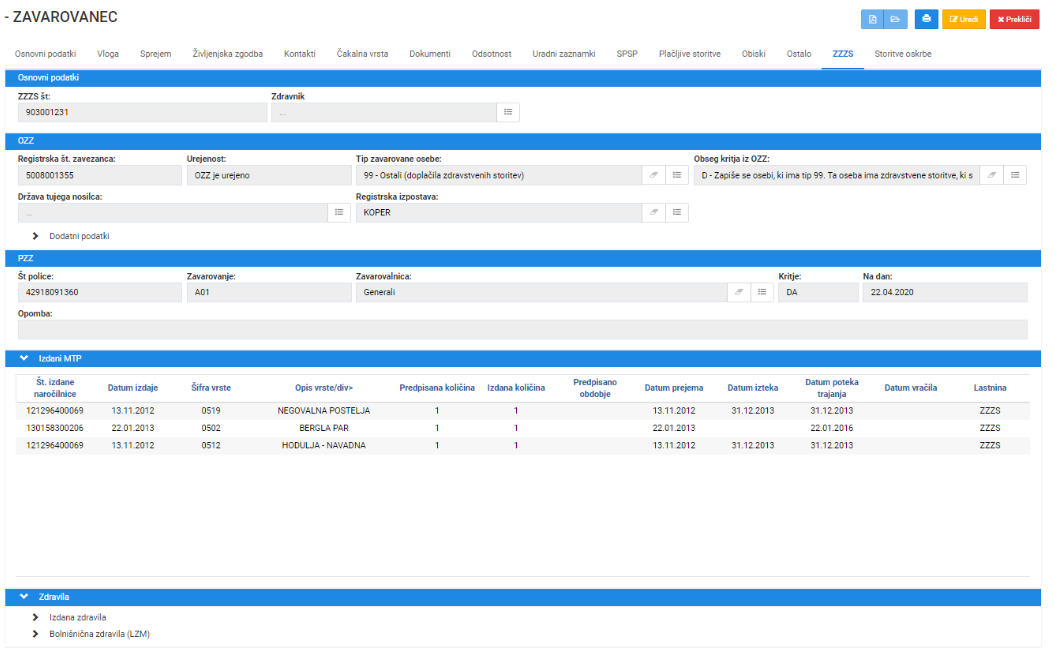
Task: Click the Urejenost field
Action: pyautogui.click(x=269, y=175)
